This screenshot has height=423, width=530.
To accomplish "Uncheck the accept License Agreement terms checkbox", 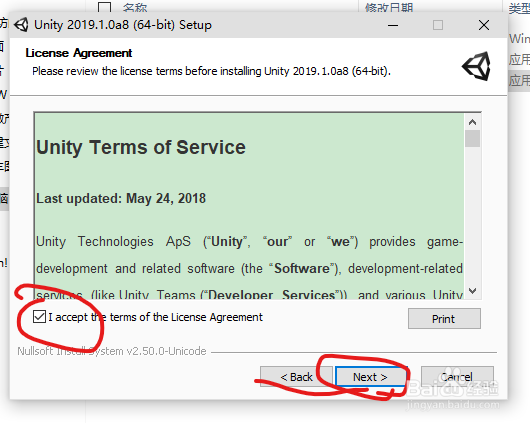I will pyautogui.click(x=39, y=317).
